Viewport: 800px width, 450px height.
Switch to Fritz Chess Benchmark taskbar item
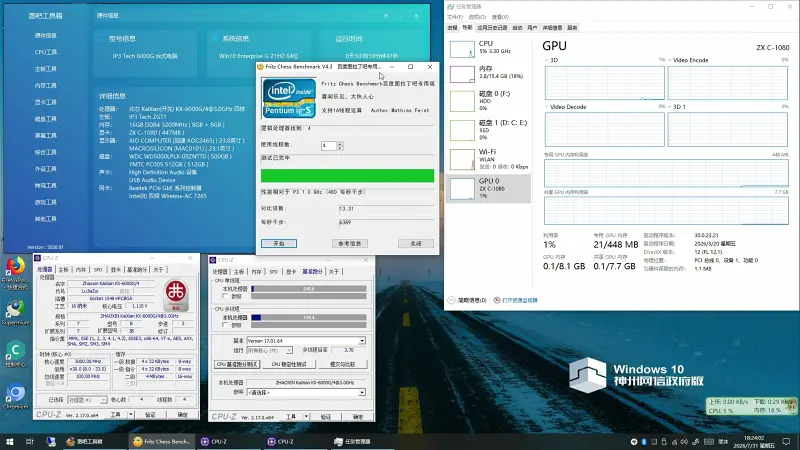pos(161,441)
